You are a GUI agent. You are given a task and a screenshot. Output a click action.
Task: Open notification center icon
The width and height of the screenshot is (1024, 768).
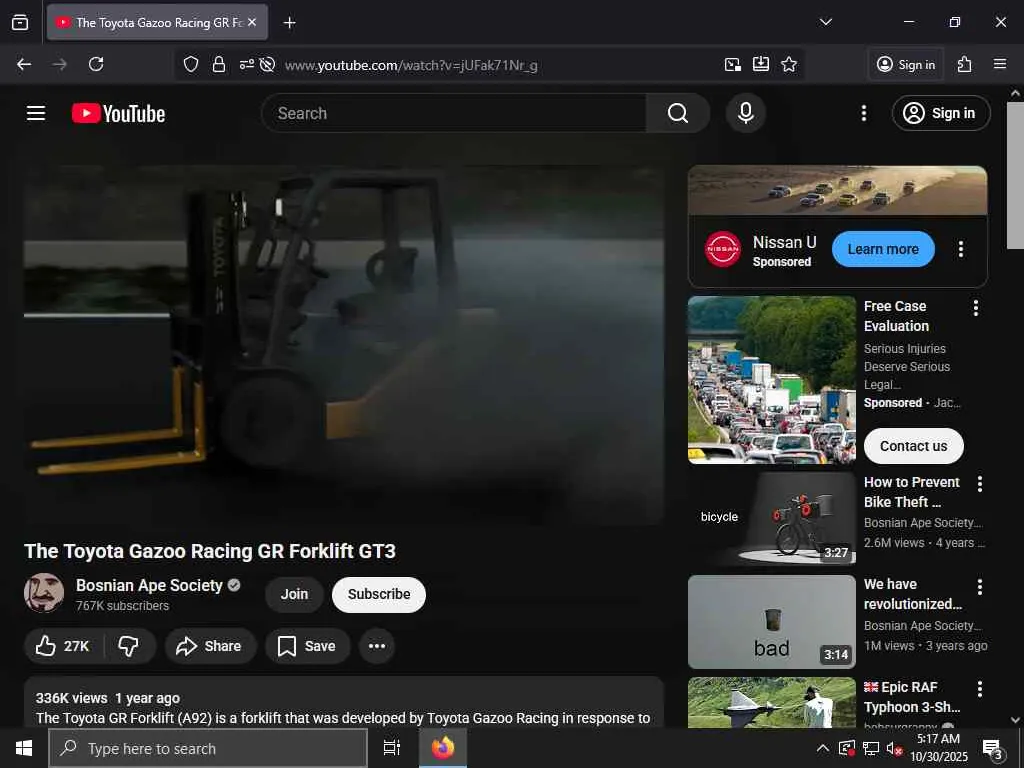click(x=991, y=748)
